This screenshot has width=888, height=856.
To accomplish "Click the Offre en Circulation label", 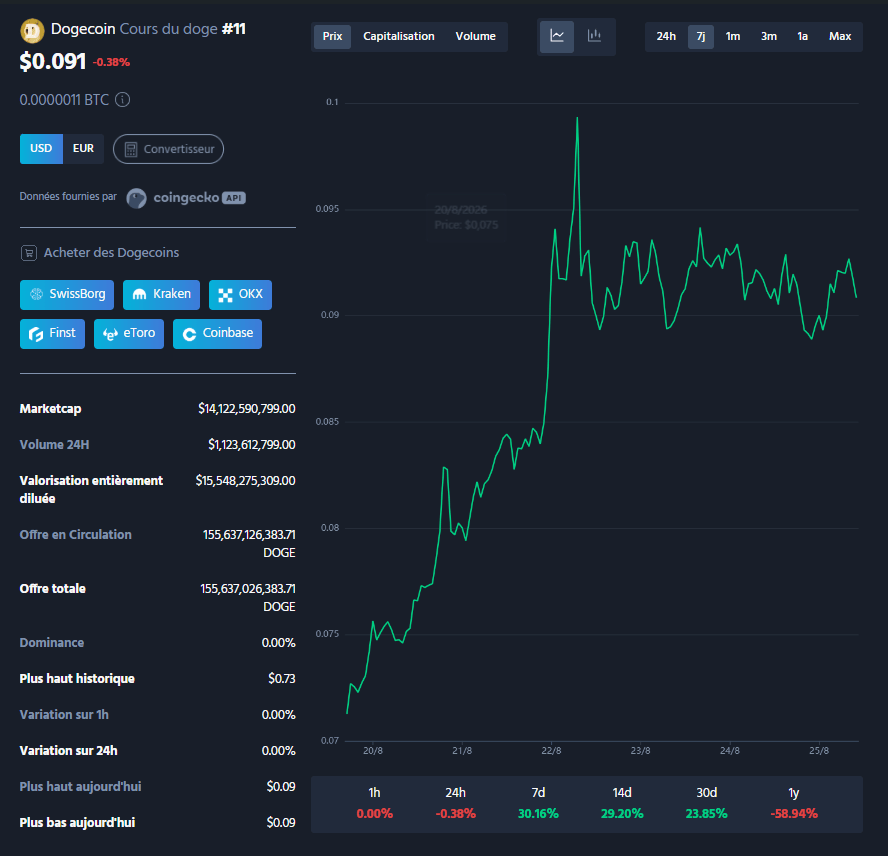I will tap(75, 535).
